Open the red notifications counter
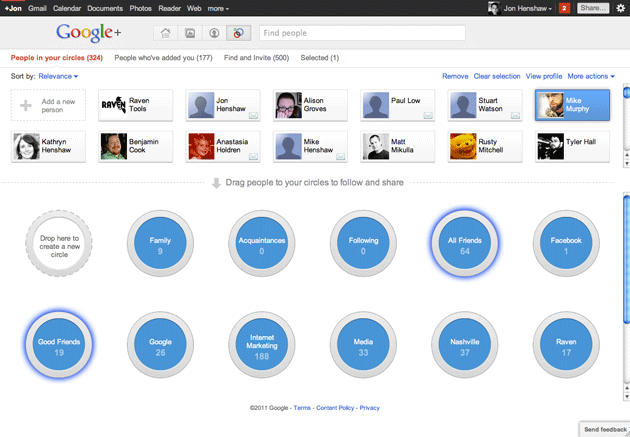 [565, 8]
